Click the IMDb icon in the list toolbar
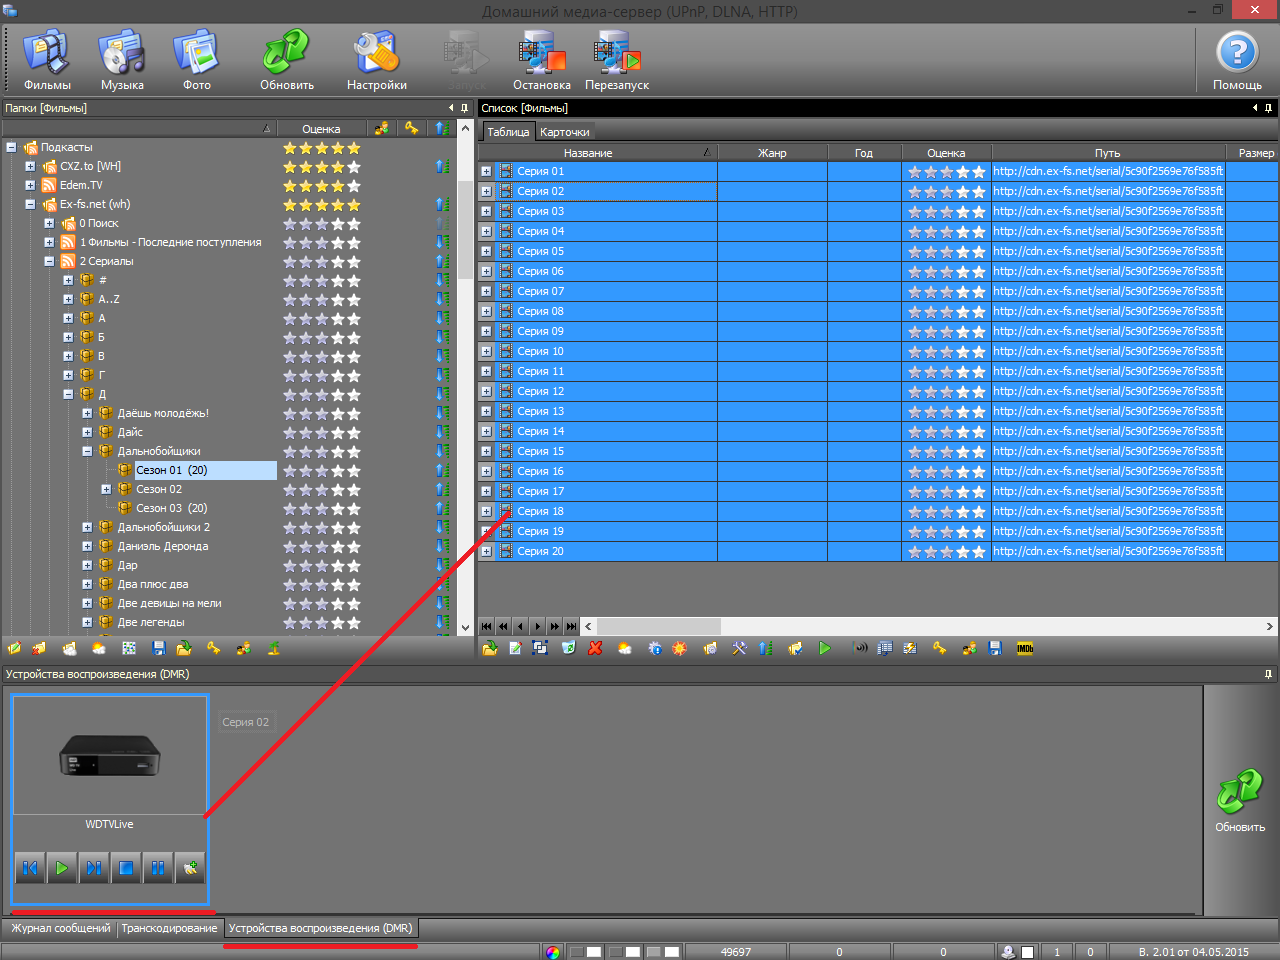 [1025, 649]
